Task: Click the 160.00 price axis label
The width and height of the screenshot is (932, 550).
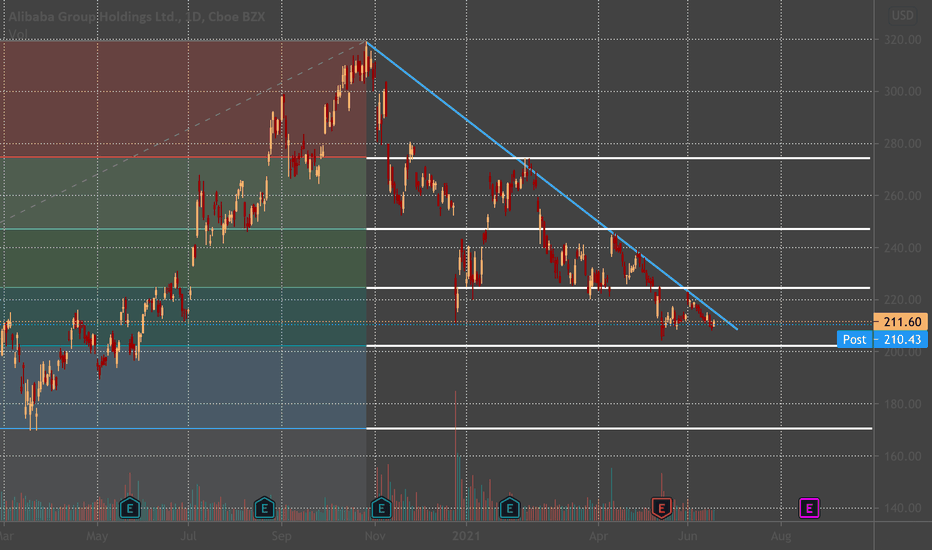Action: pos(902,456)
